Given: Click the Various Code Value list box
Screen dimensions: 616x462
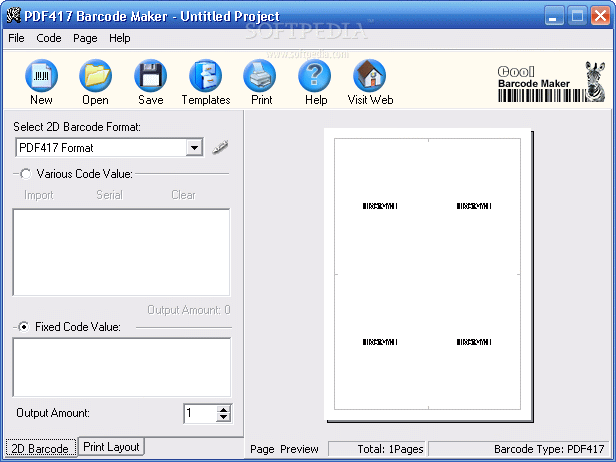Looking at the screenshot, I should (x=121, y=252).
